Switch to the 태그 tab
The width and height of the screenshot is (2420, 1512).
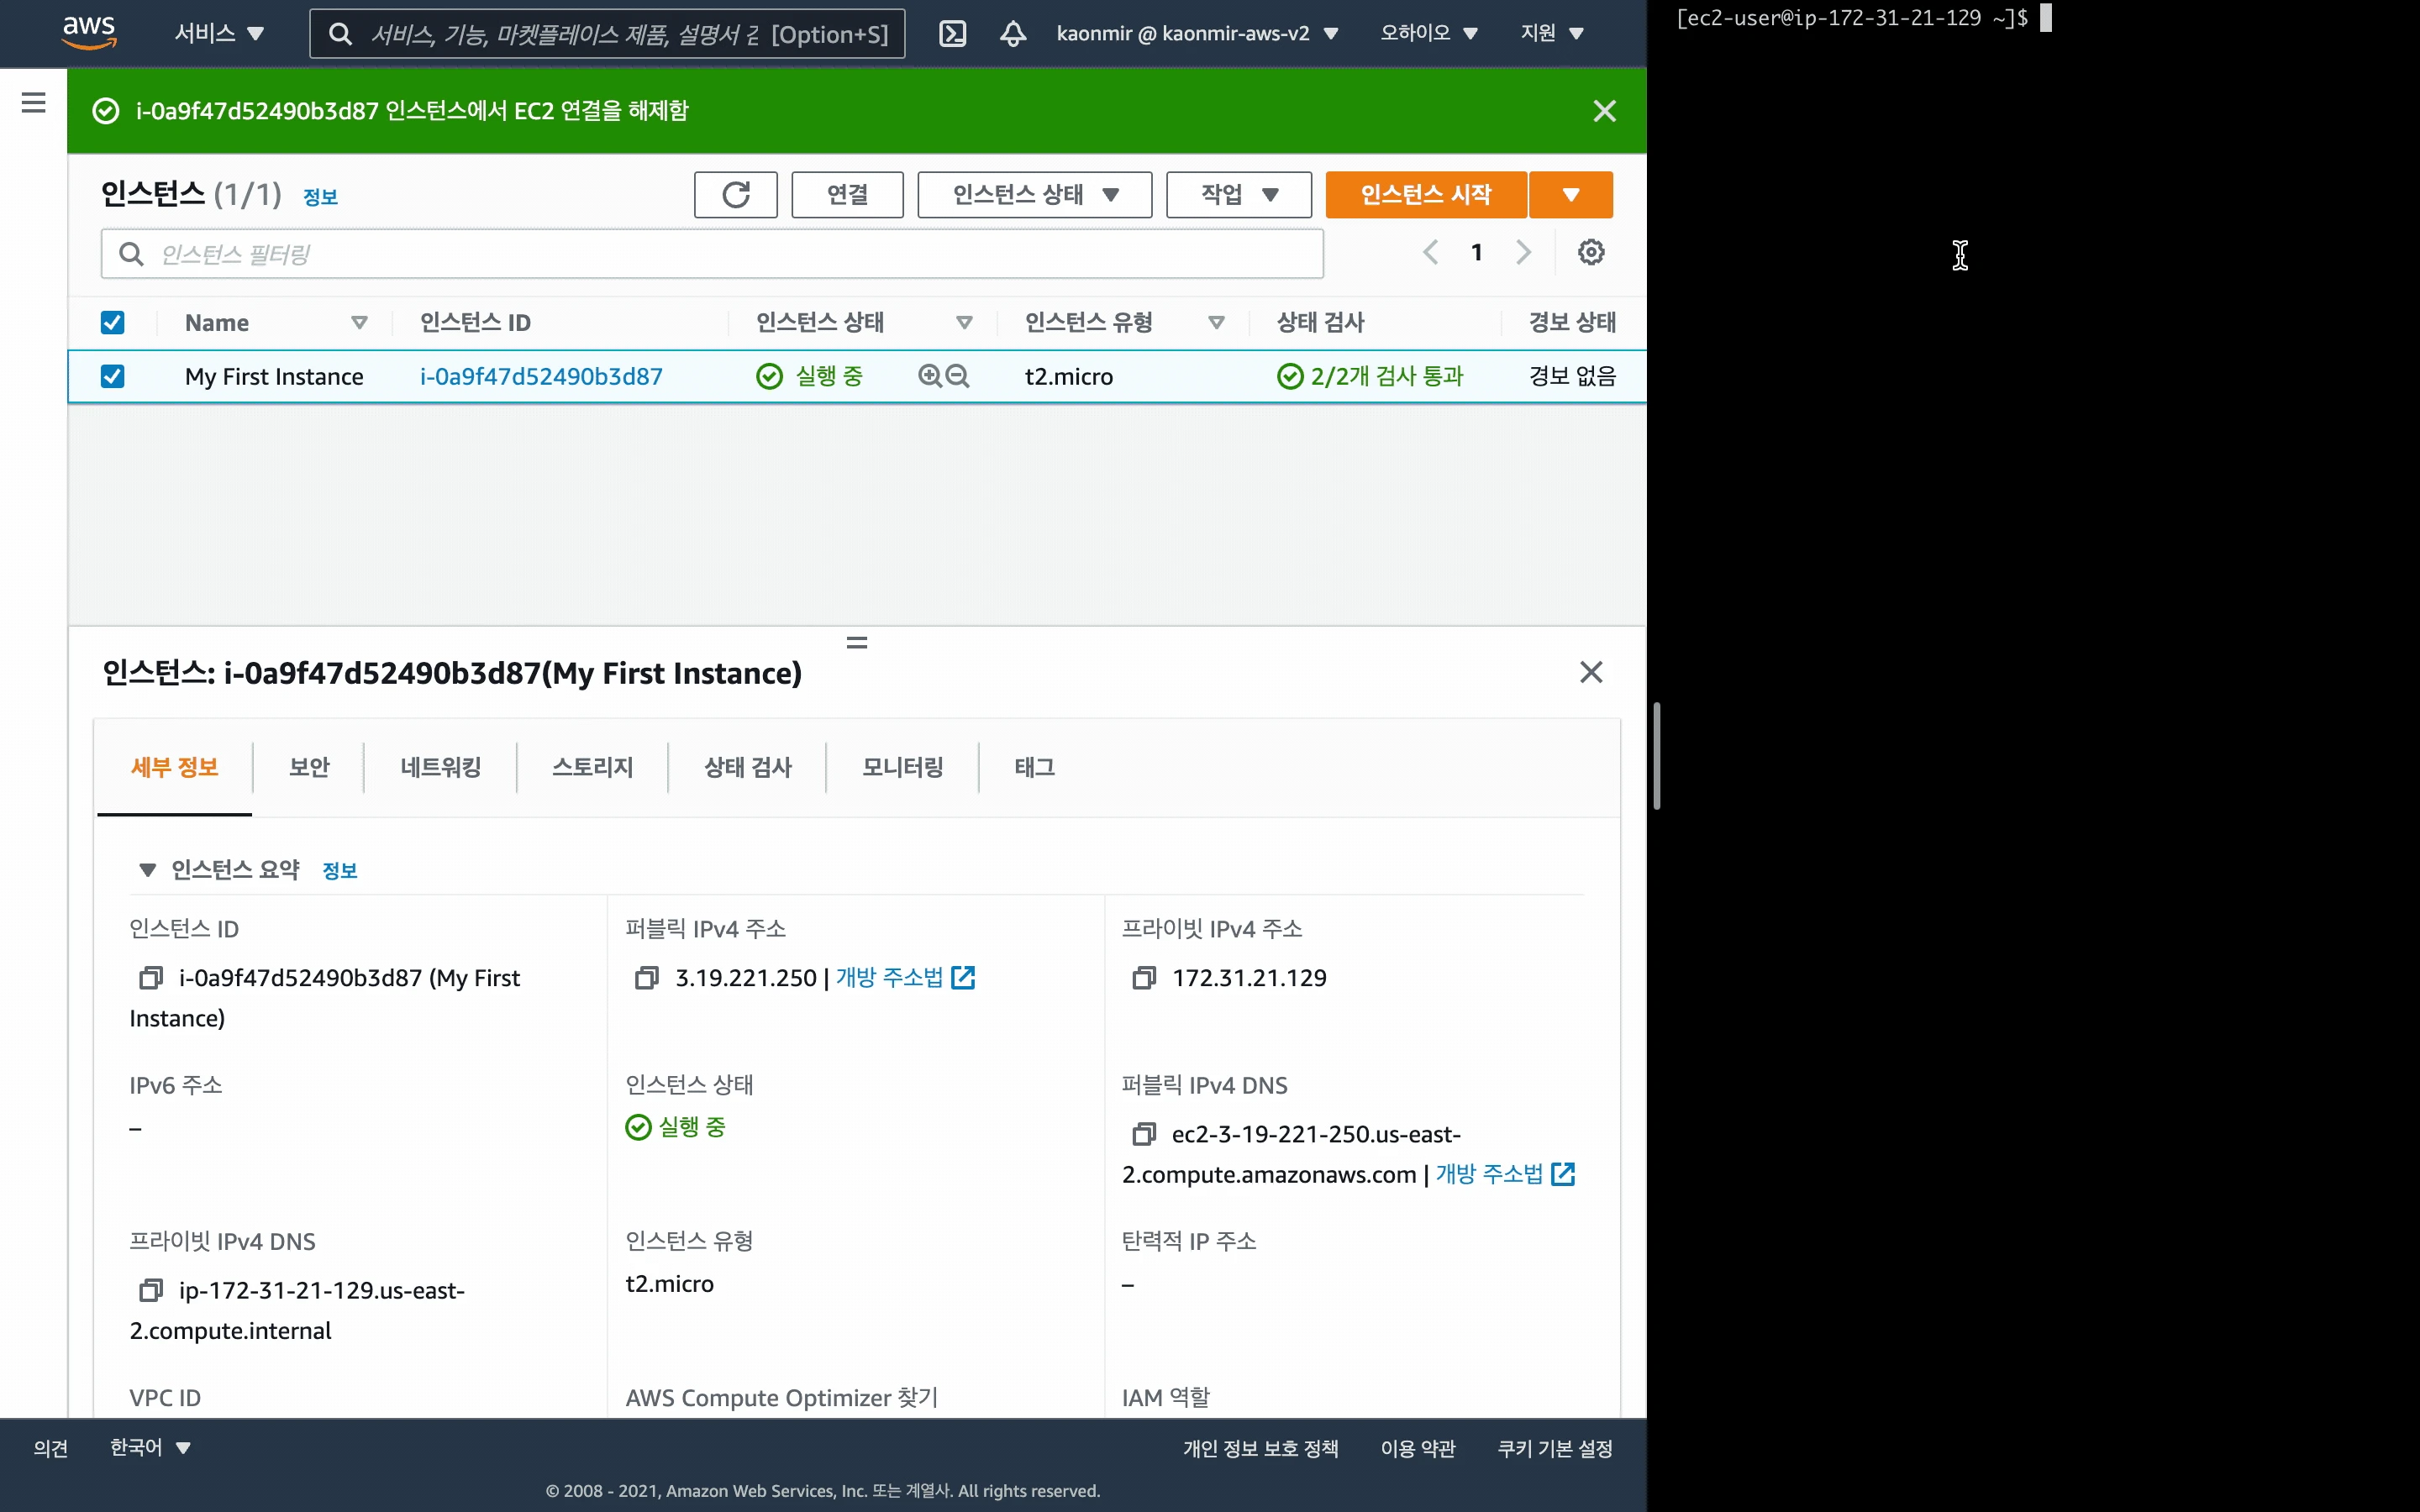pos(1035,767)
